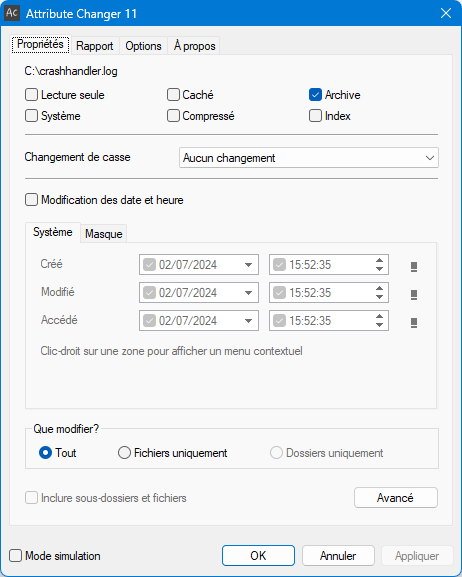Increase the Accédé time with up arrow

click(x=380, y=316)
